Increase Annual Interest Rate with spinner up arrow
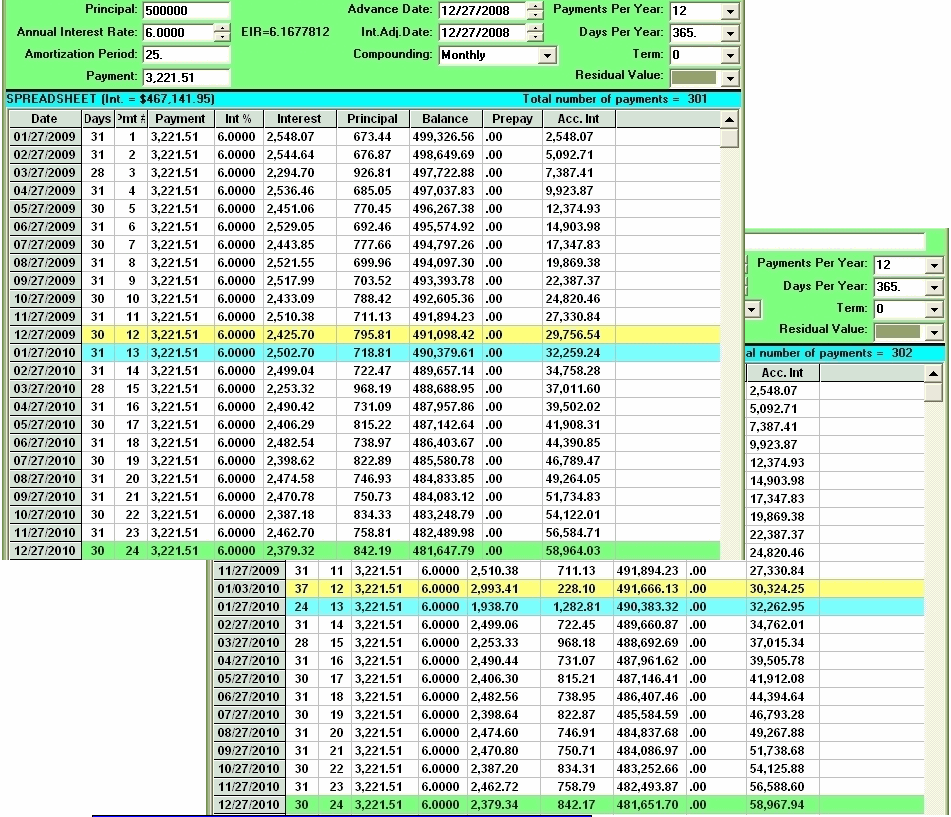This screenshot has width=951, height=817. coord(221,28)
